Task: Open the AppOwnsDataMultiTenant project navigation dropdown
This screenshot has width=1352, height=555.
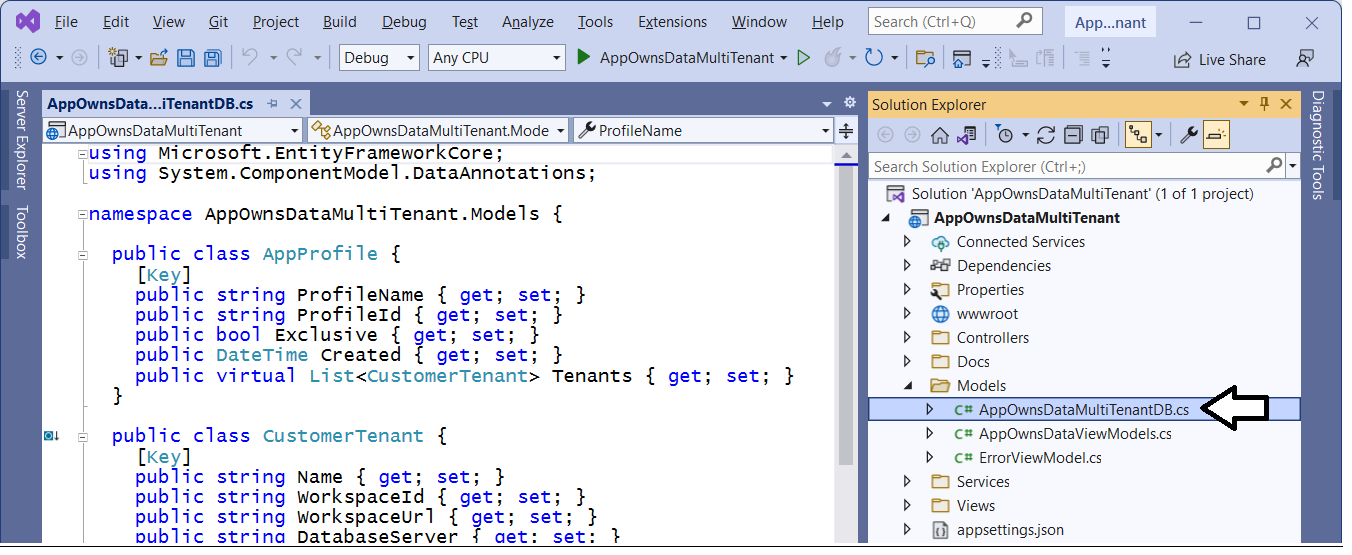Action: 172,130
